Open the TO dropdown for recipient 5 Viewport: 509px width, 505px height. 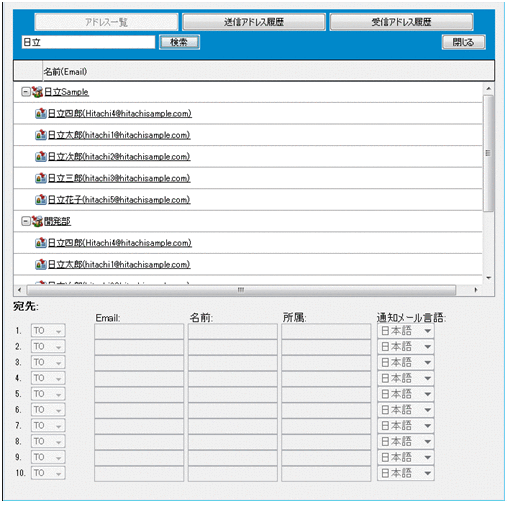point(48,394)
